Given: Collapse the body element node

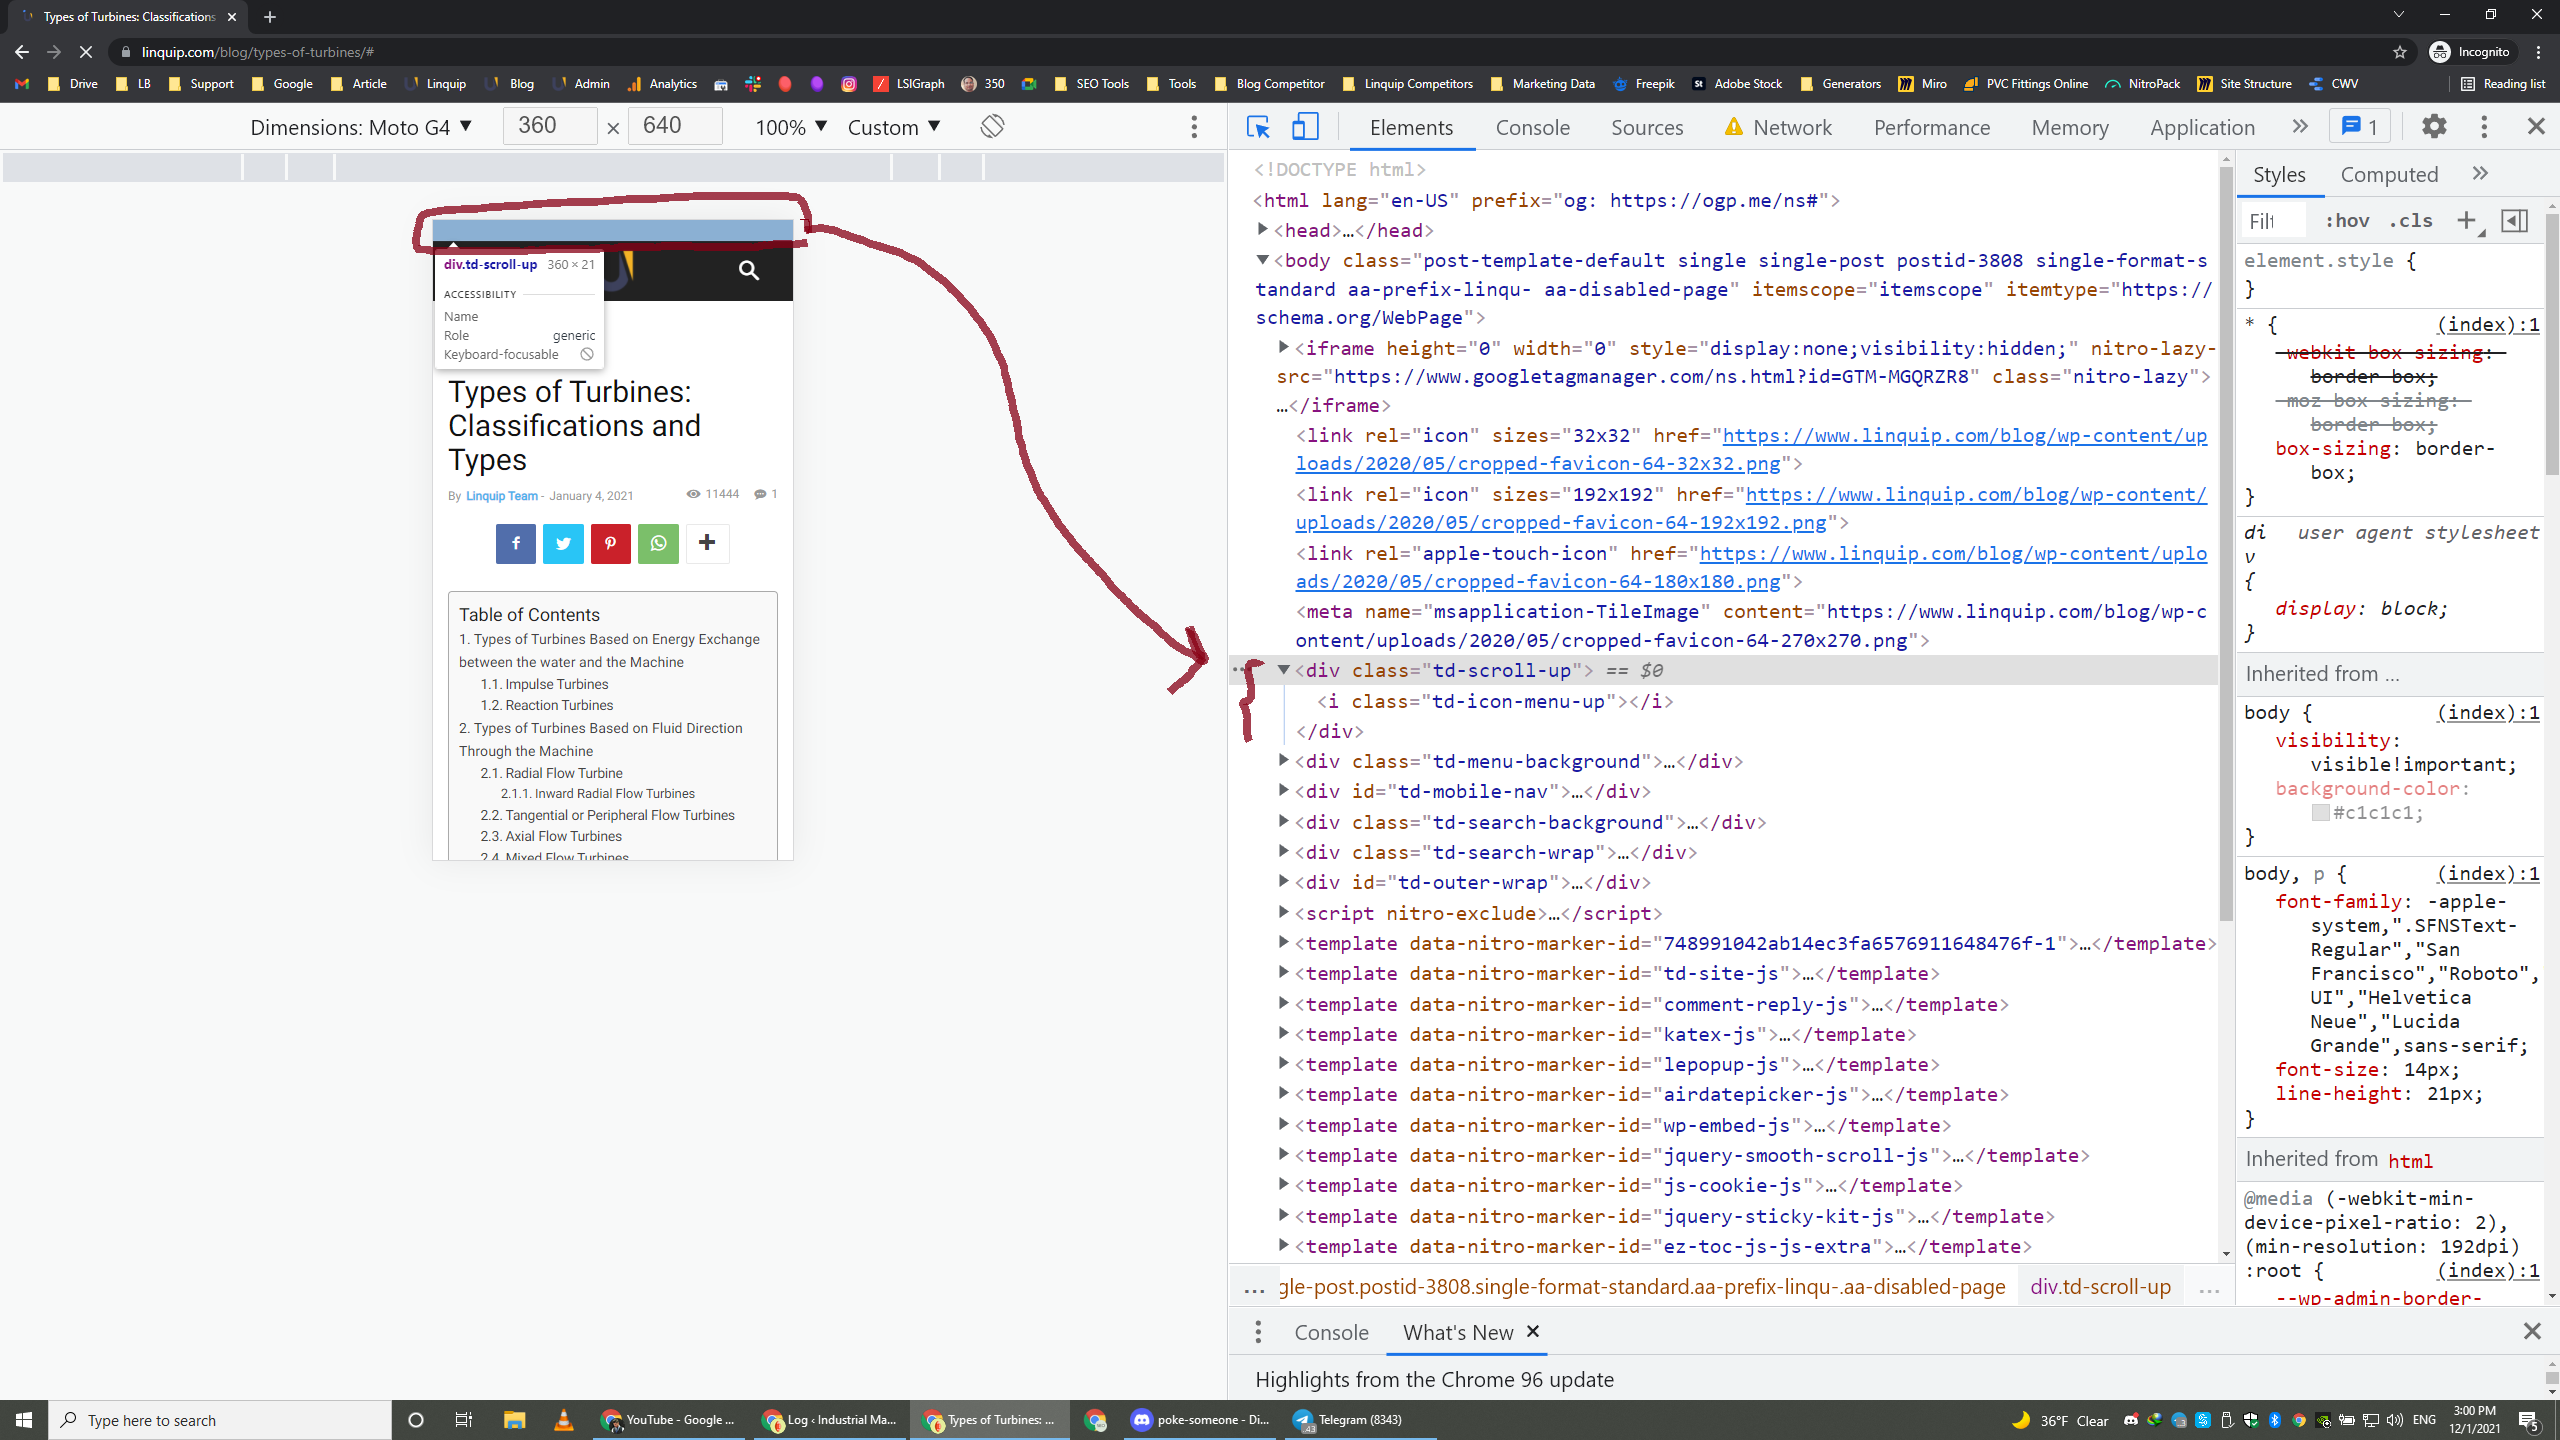Looking at the screenshot, I should click(1263, 260).
